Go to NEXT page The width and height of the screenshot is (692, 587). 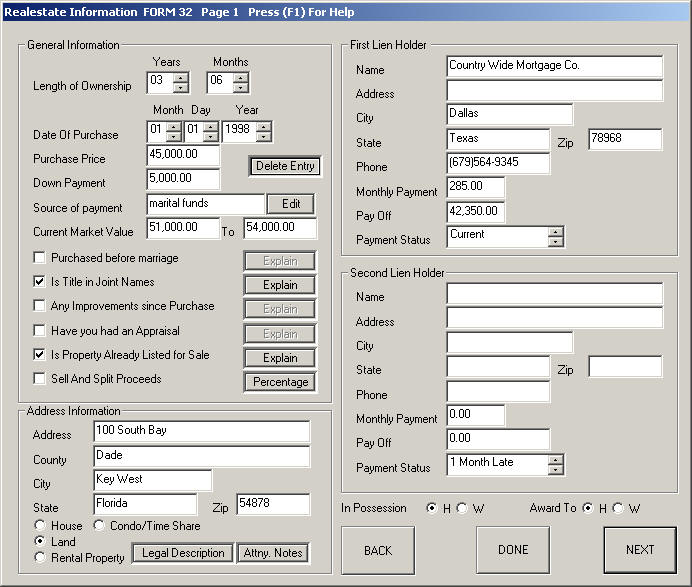[x=640, y=550]
